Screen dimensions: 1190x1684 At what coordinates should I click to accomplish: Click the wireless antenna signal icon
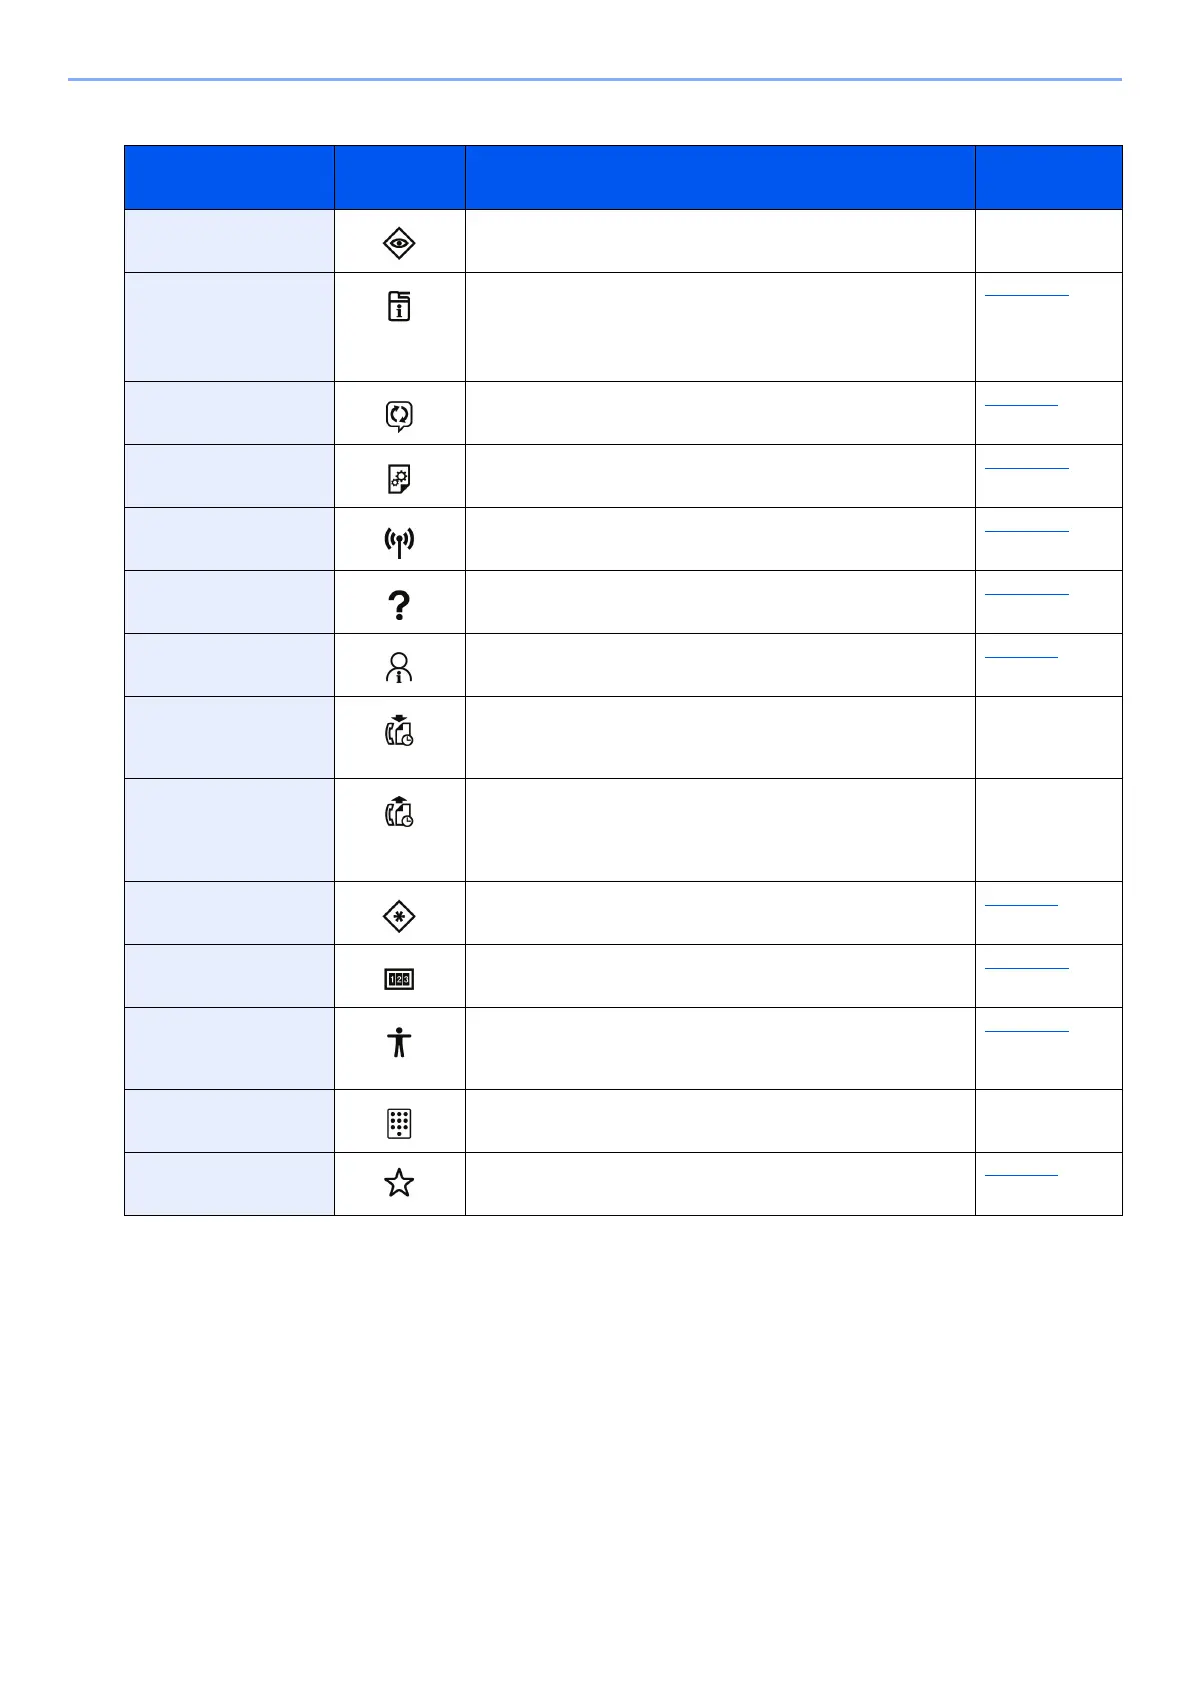click(x=399, y=542)
